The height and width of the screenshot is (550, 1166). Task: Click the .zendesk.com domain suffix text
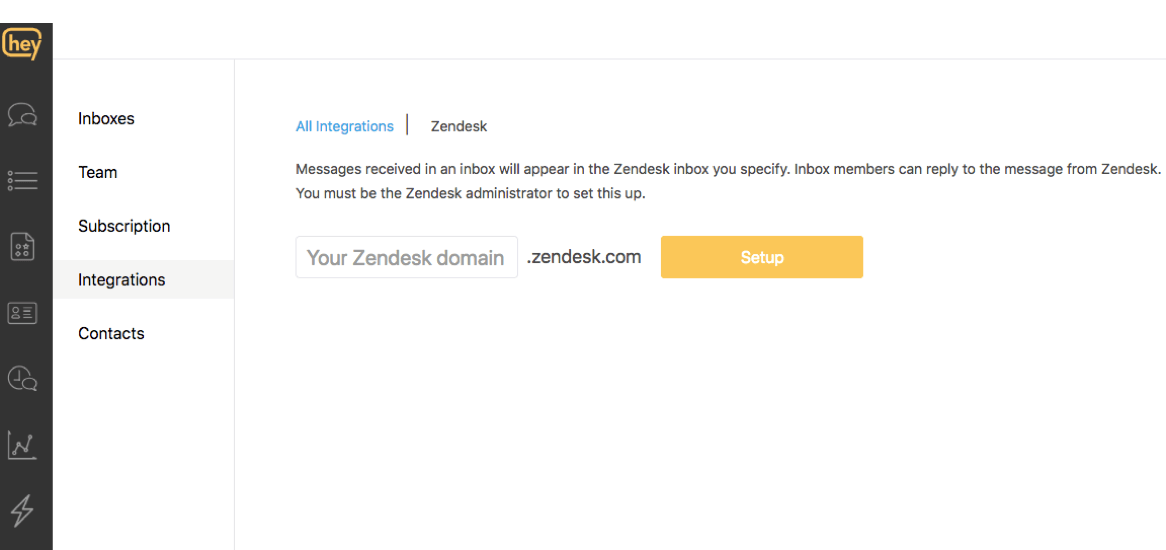pyautogui.click(x=584, y=257)
